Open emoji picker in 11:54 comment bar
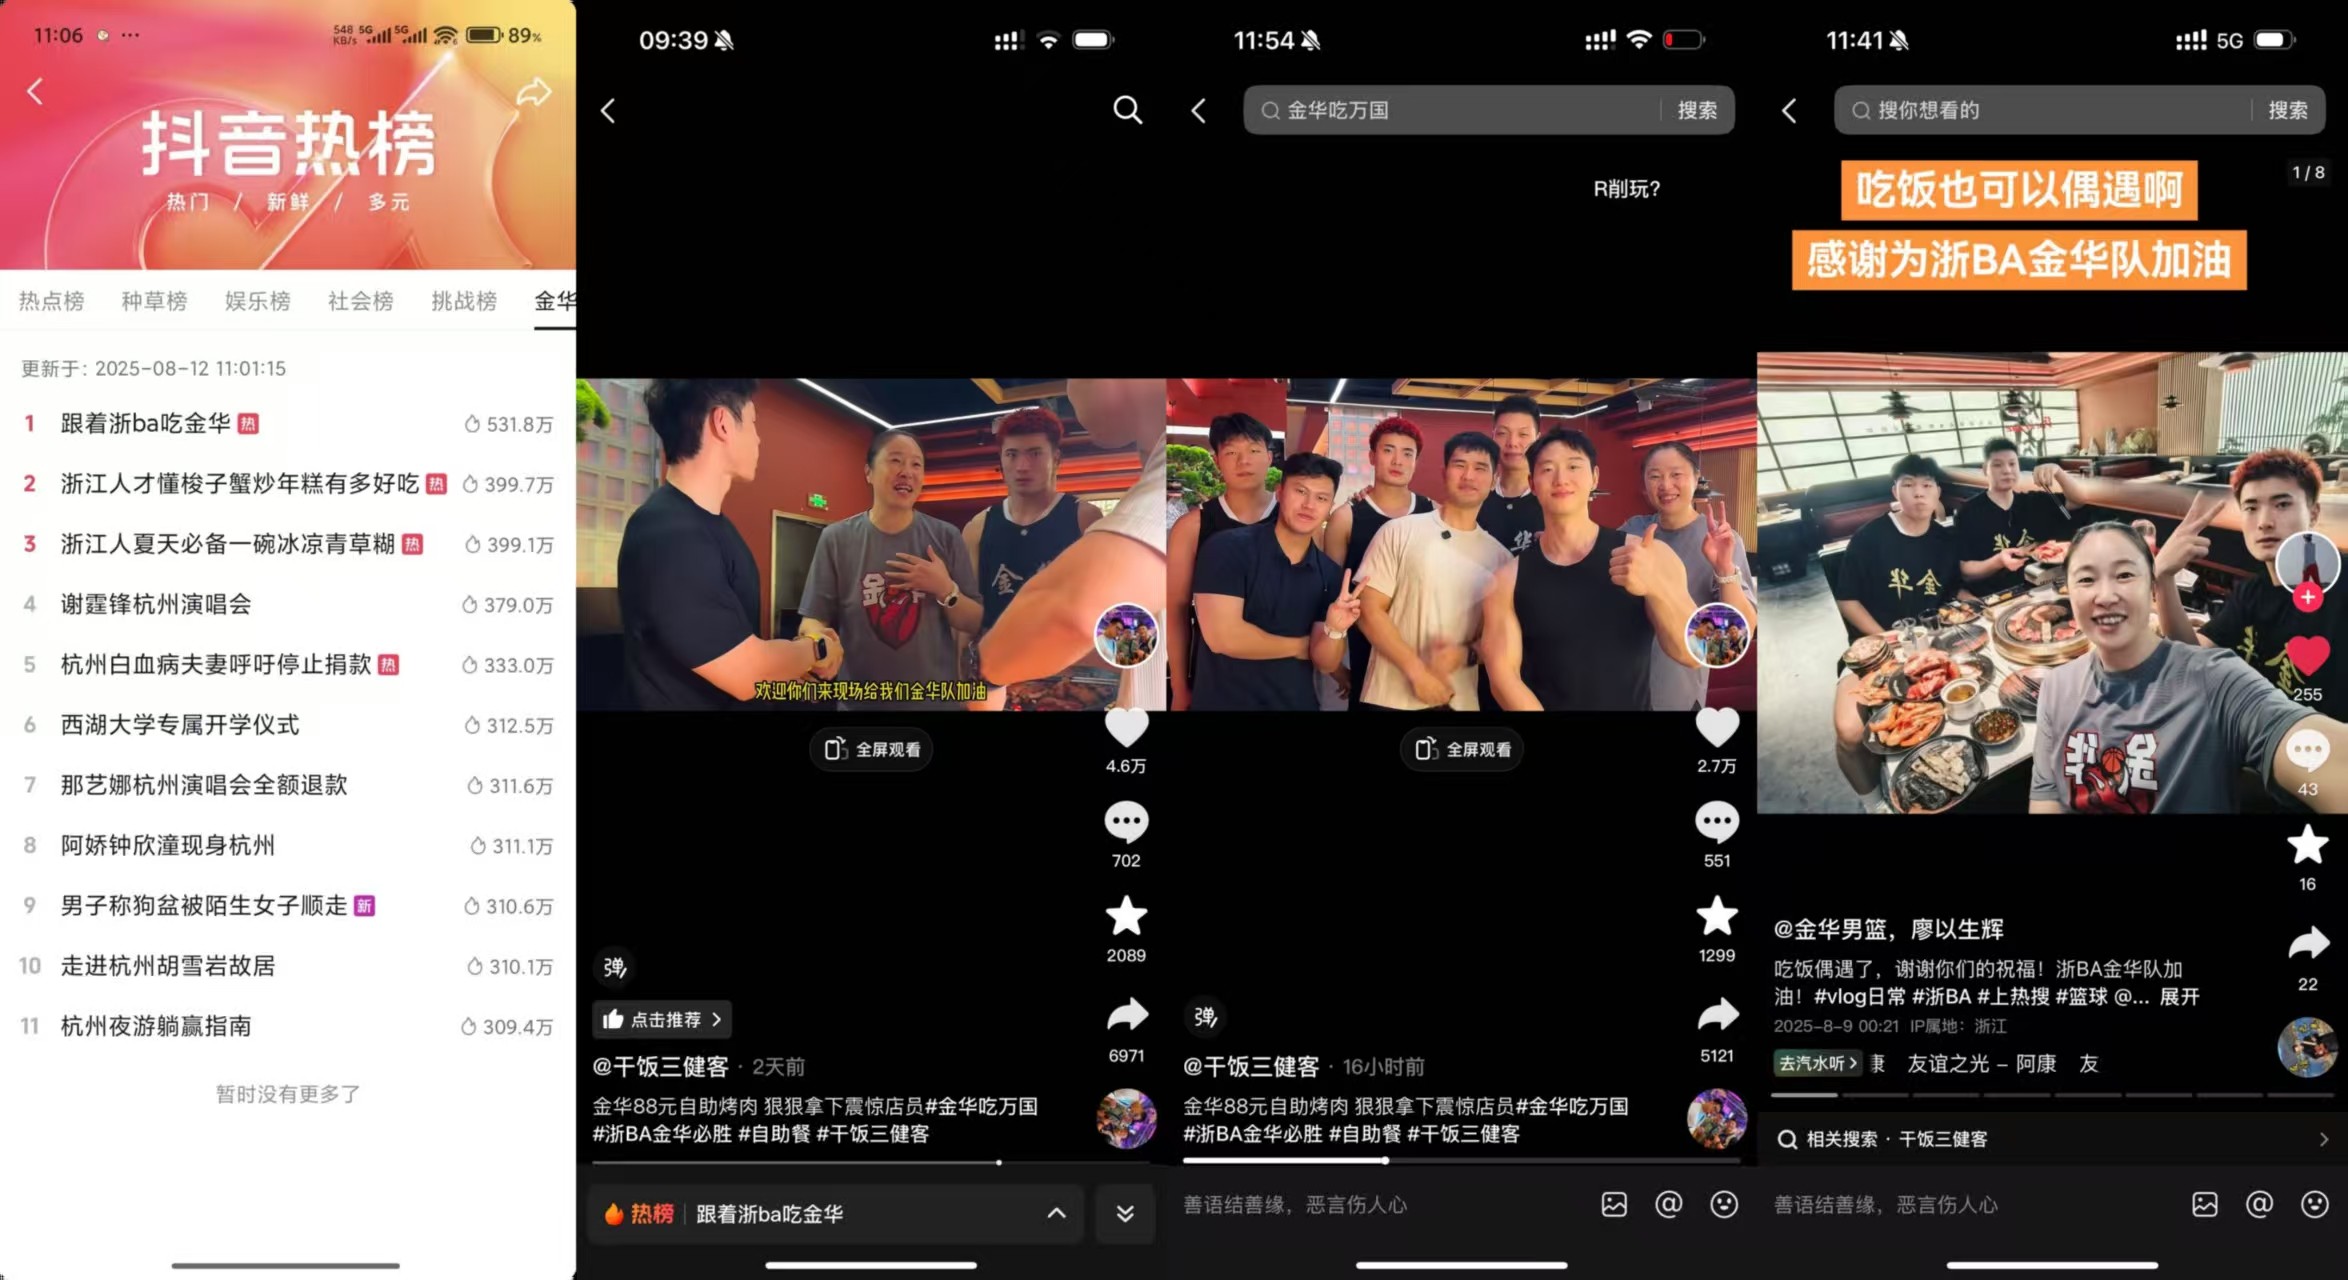The width and height of the screenshot is (2348, 1280). point(1724,1204)
